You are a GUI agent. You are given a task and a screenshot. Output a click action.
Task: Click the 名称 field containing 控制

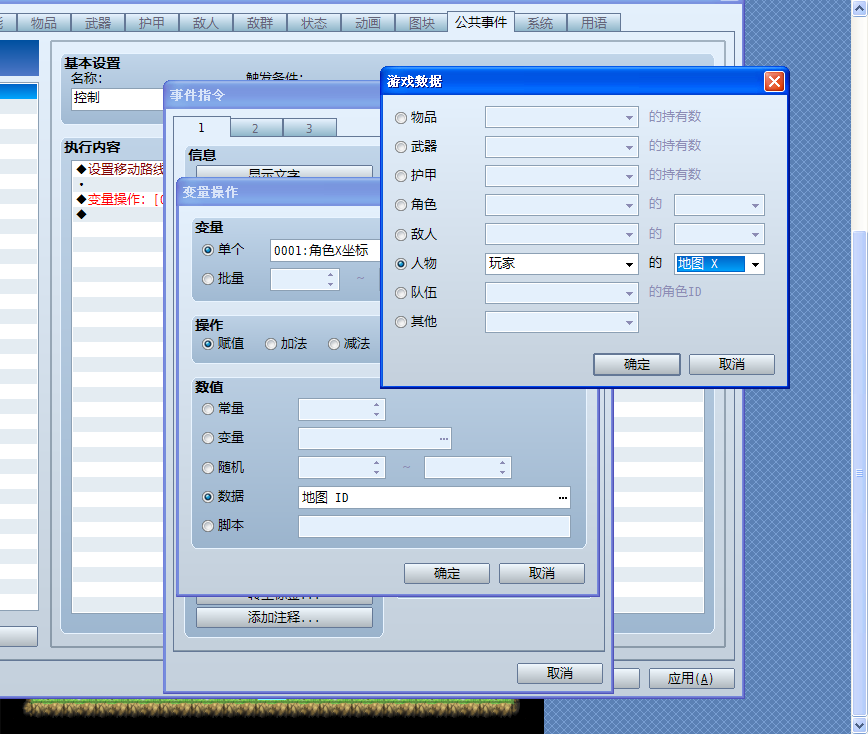pyautogui.click(x=118, y=99)
